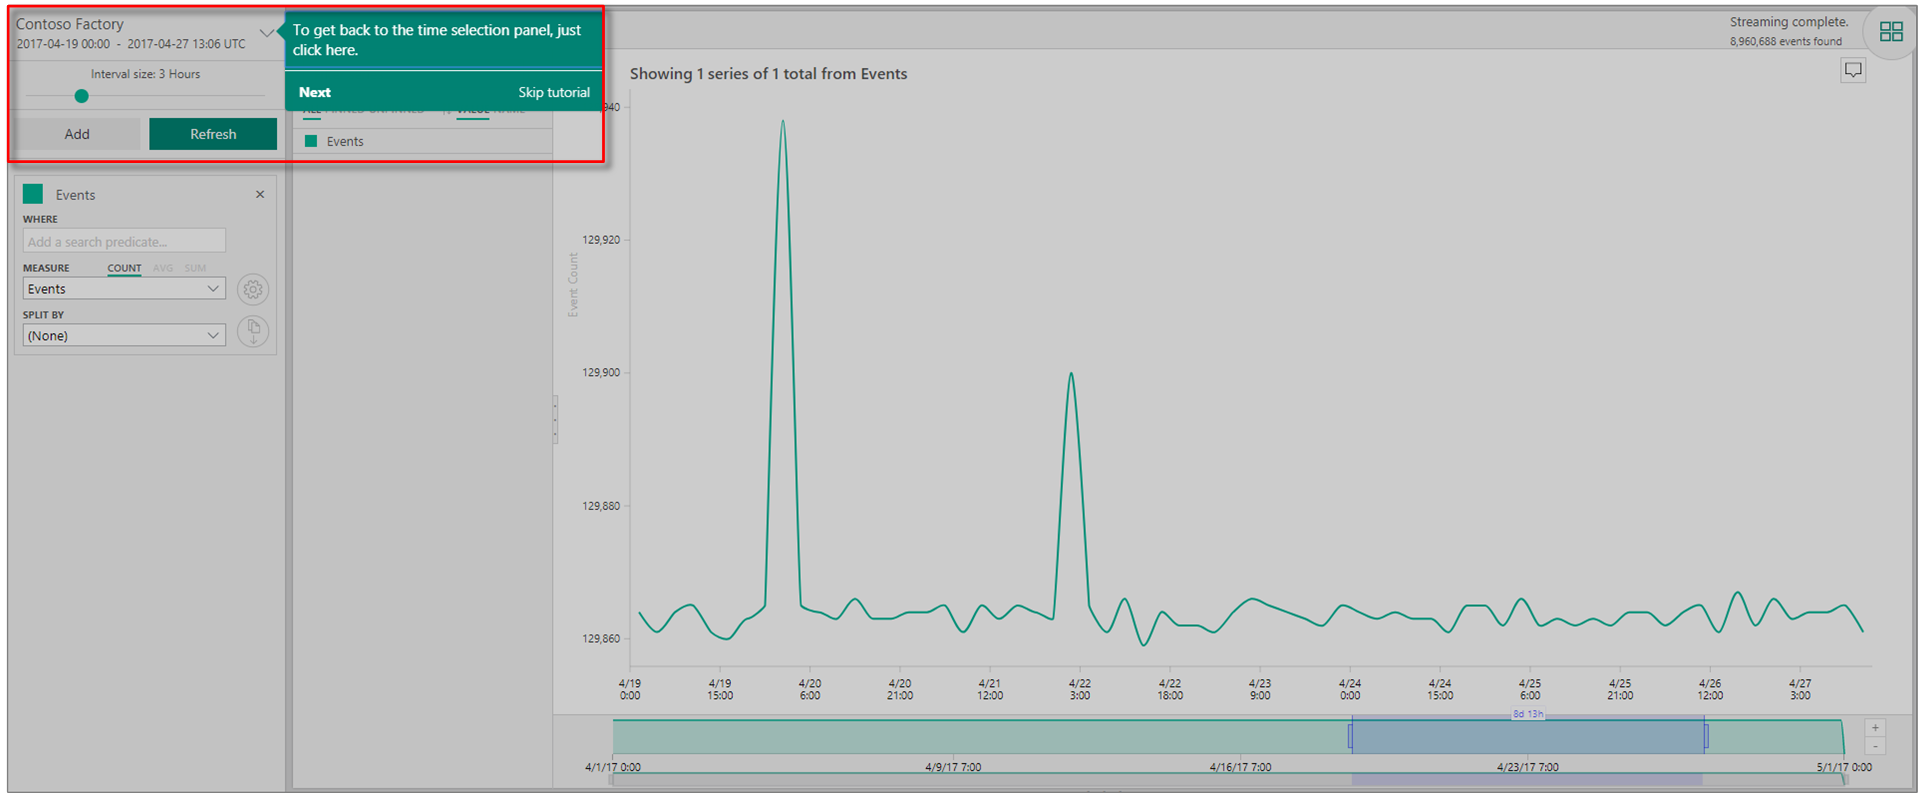1921x794 pixels.
Task: Click the copy term icon beside Split By
Action: point(253,331)
